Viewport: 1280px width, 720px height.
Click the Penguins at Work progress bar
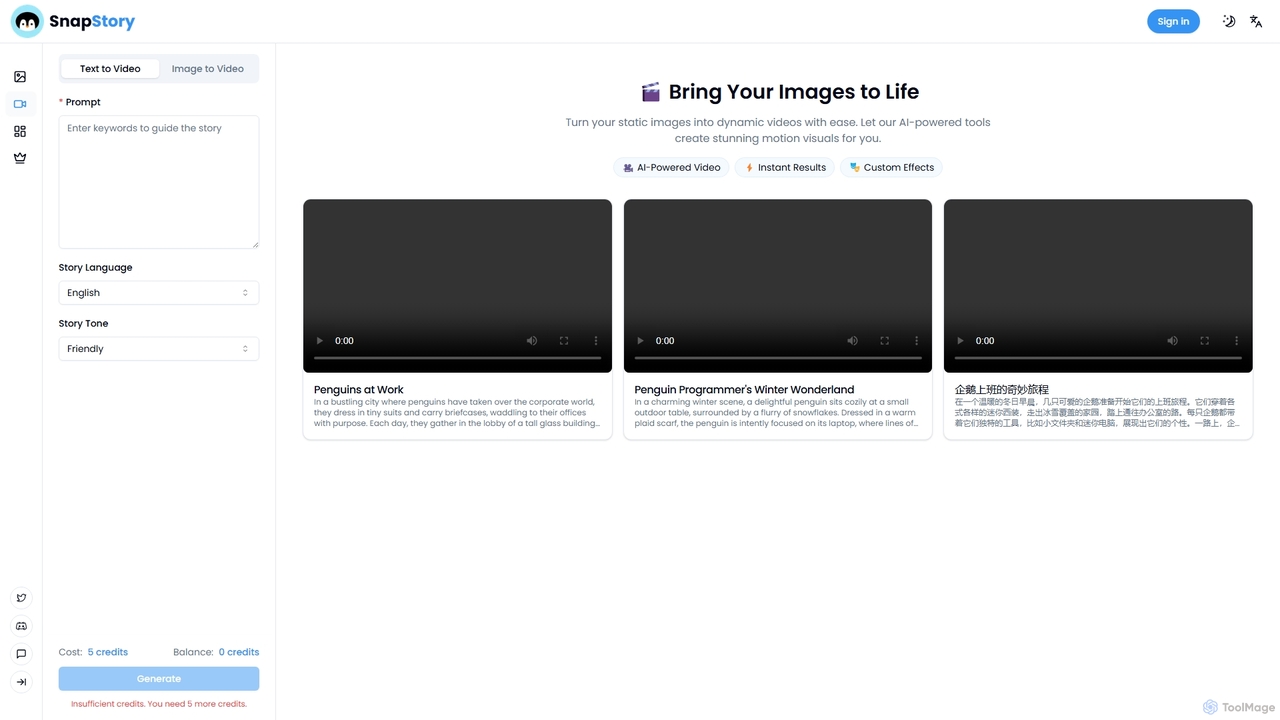[x=457, y=358]
